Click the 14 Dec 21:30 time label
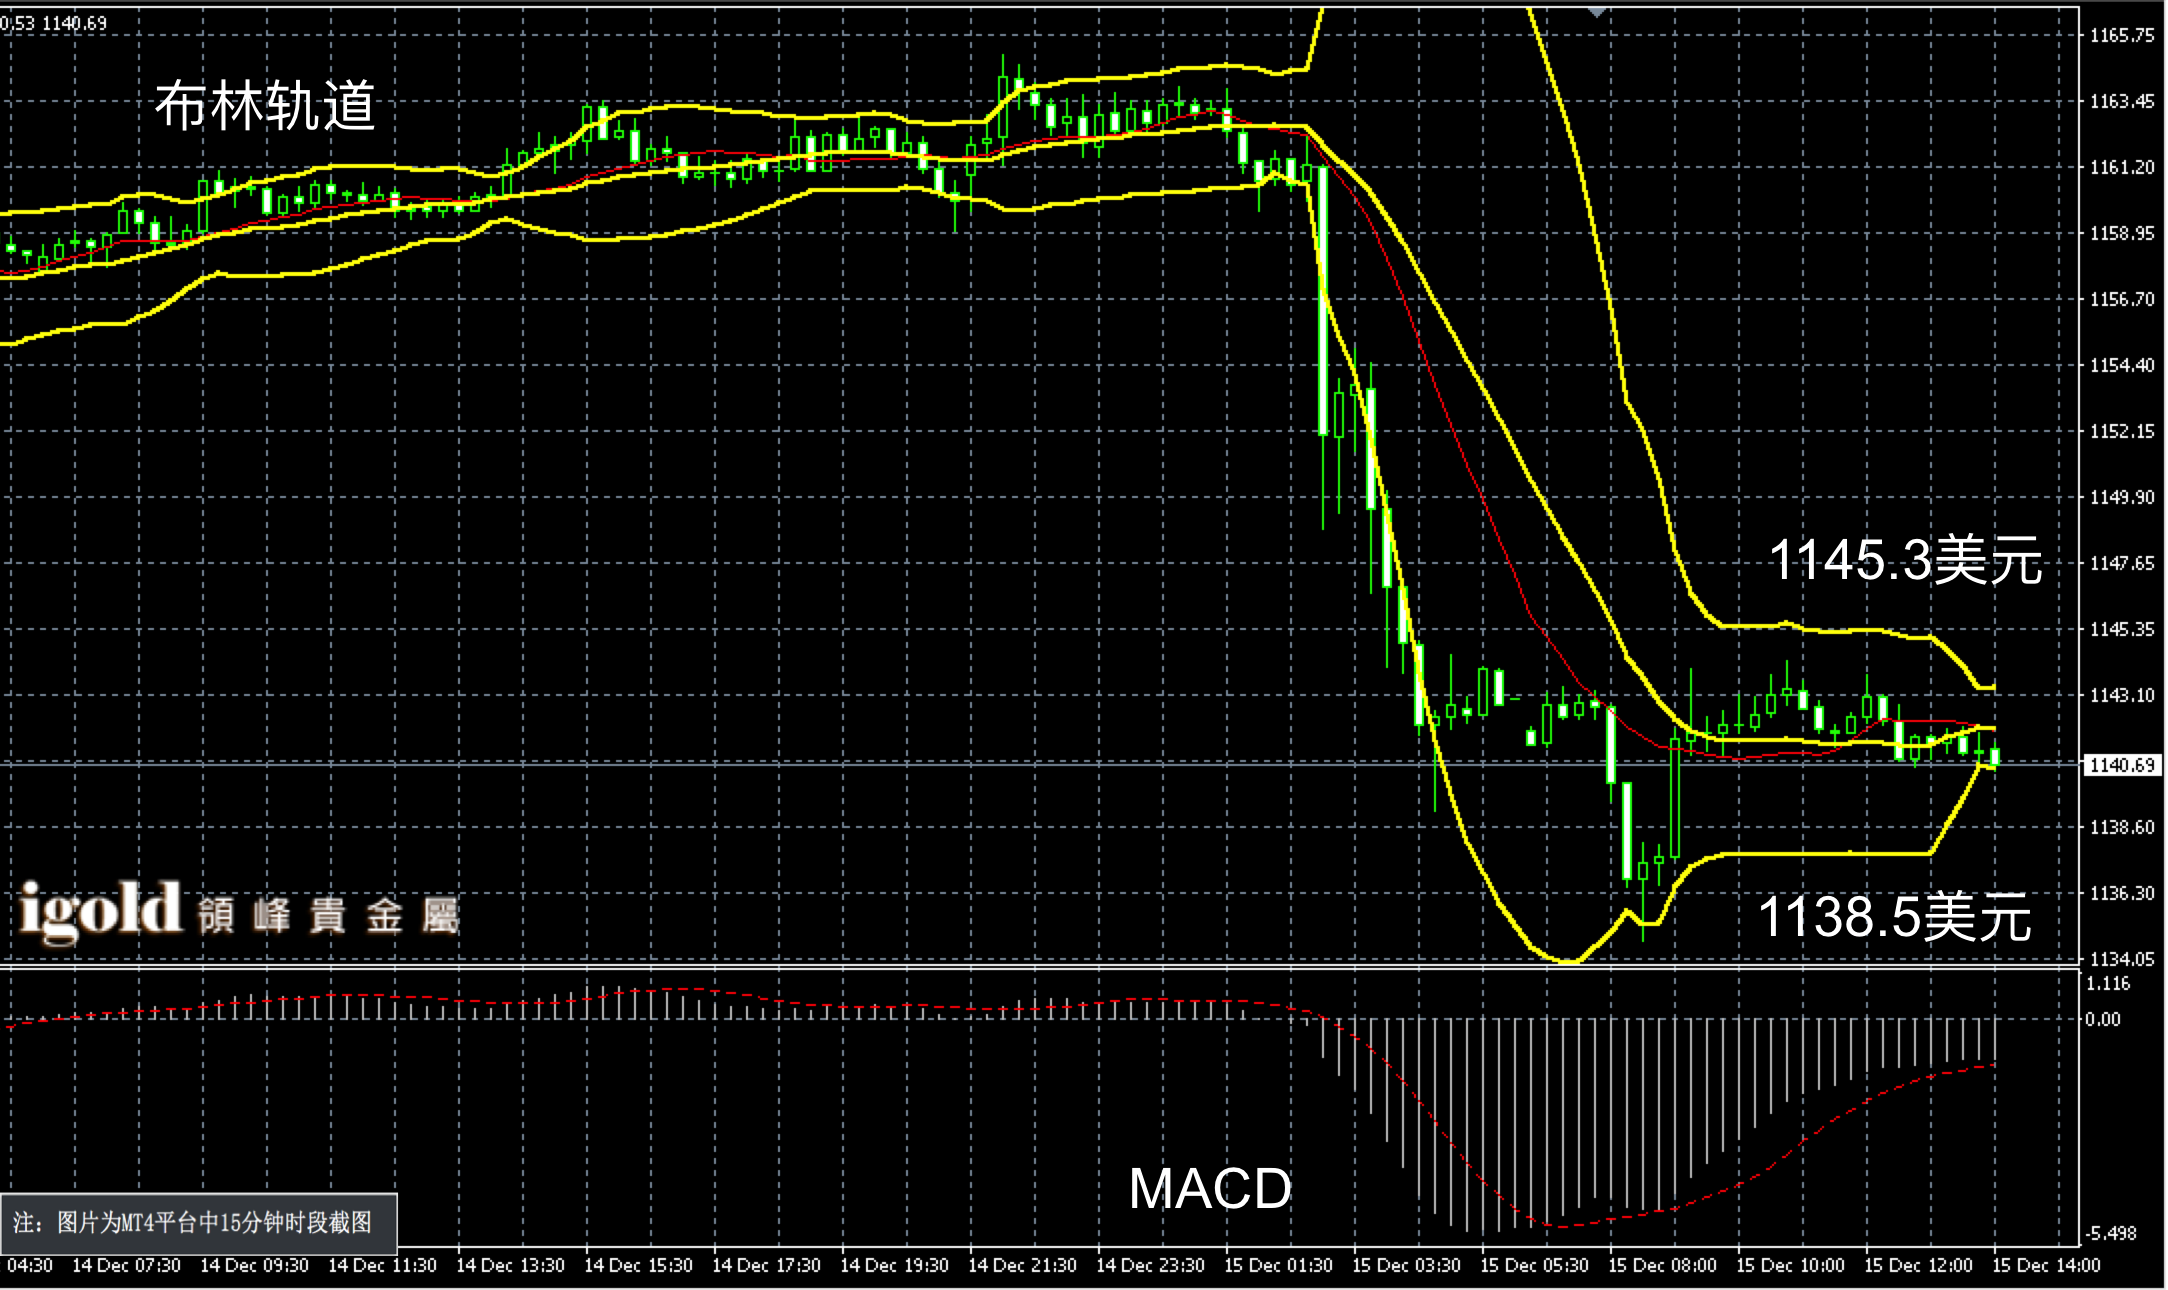Viewport: 2168px width, 1290px height. pyautogui.click(x=1022, y=1265)
